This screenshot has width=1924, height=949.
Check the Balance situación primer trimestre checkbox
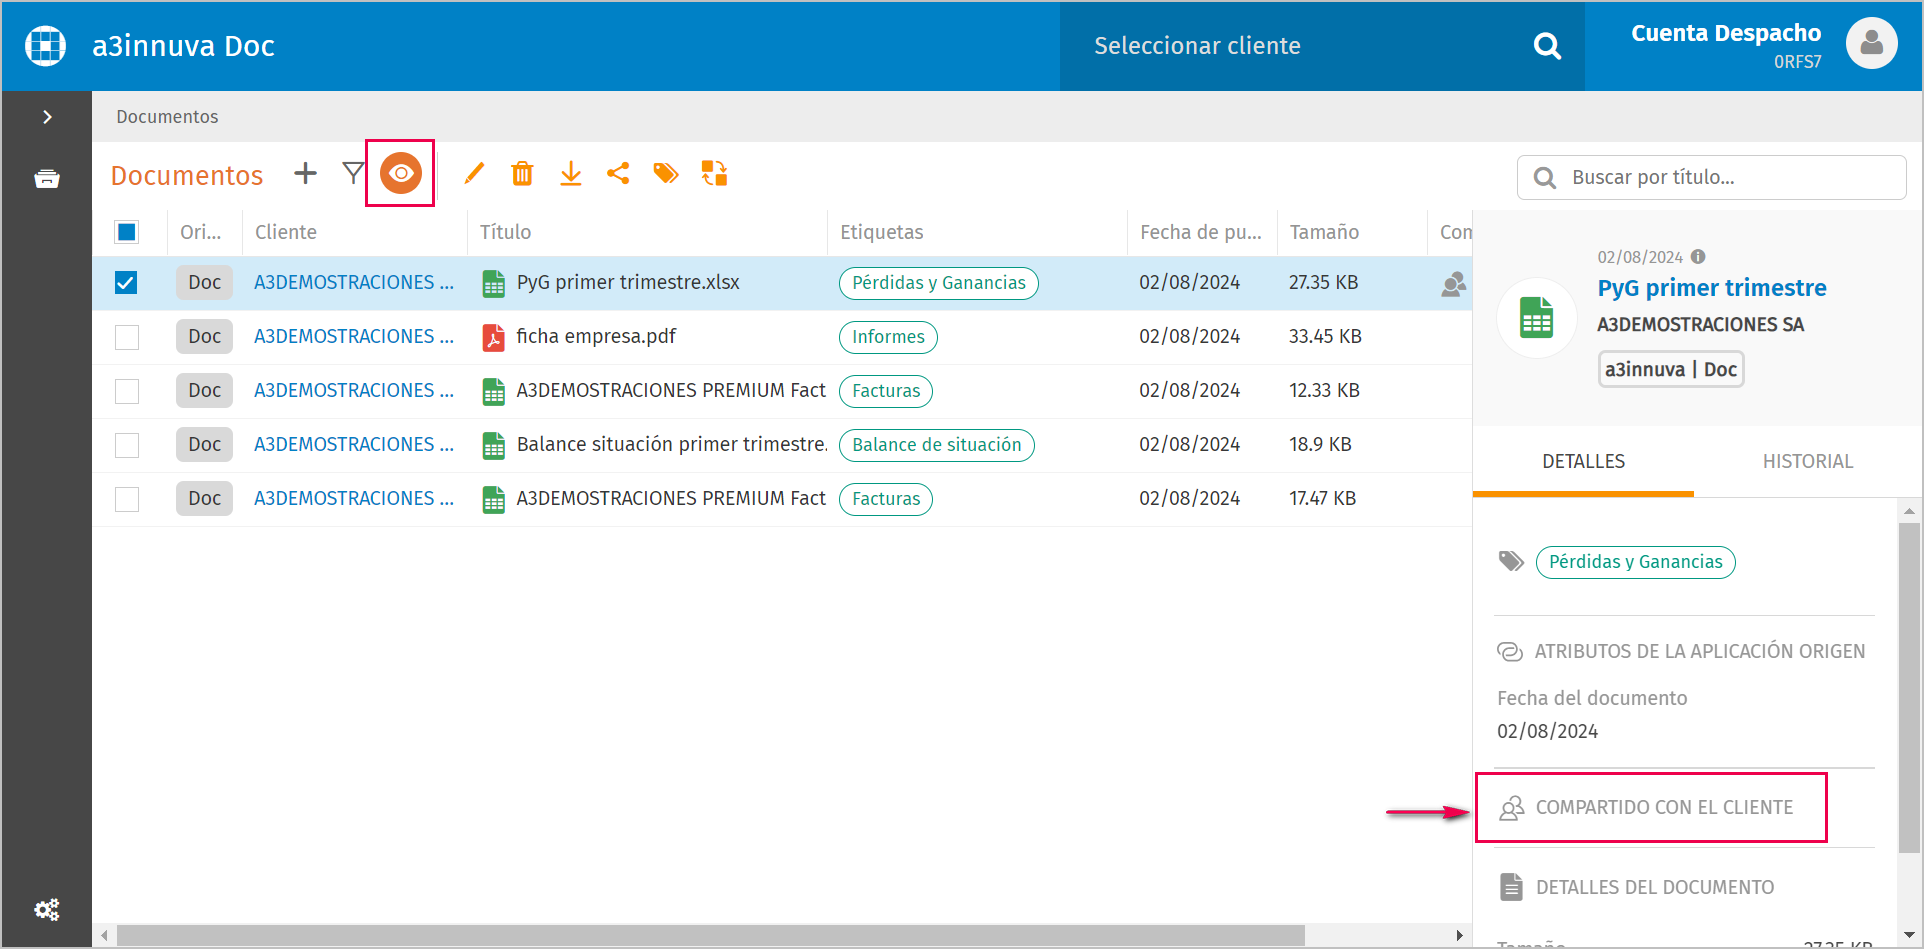point(126,445)
